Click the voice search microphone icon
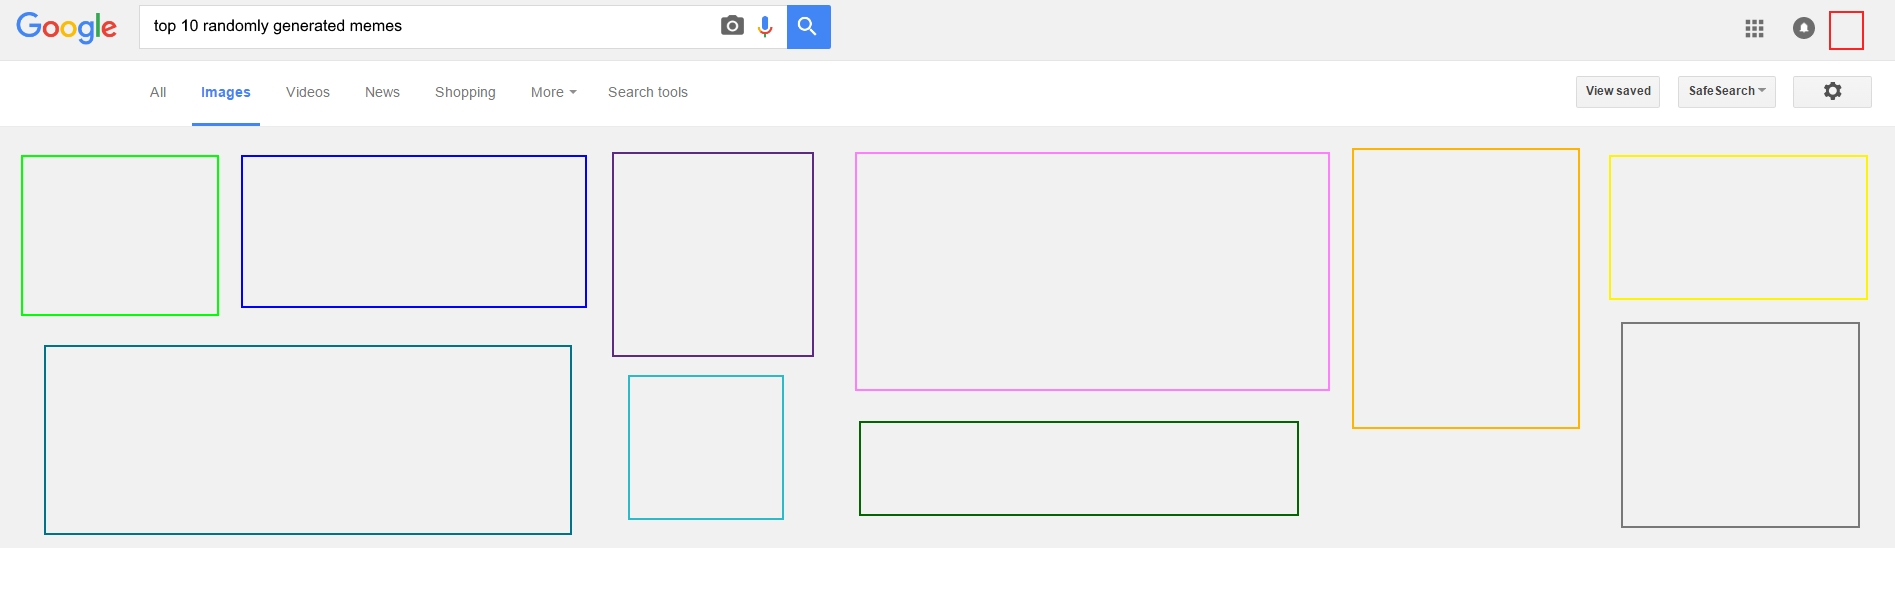 pos(765,27)
